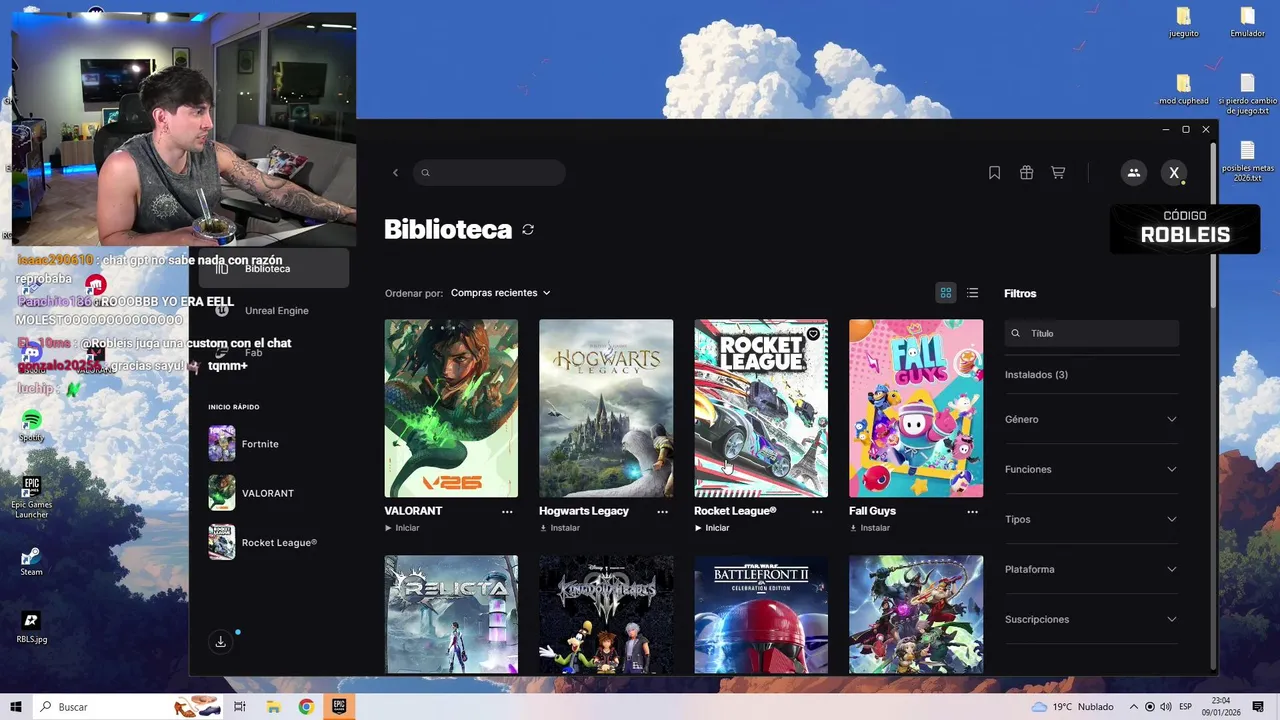Image resolution: width=1280 pixels, height=720 pixels.
Task: Open the weather widget 19°C Nublado
Action: [1072, 707]
